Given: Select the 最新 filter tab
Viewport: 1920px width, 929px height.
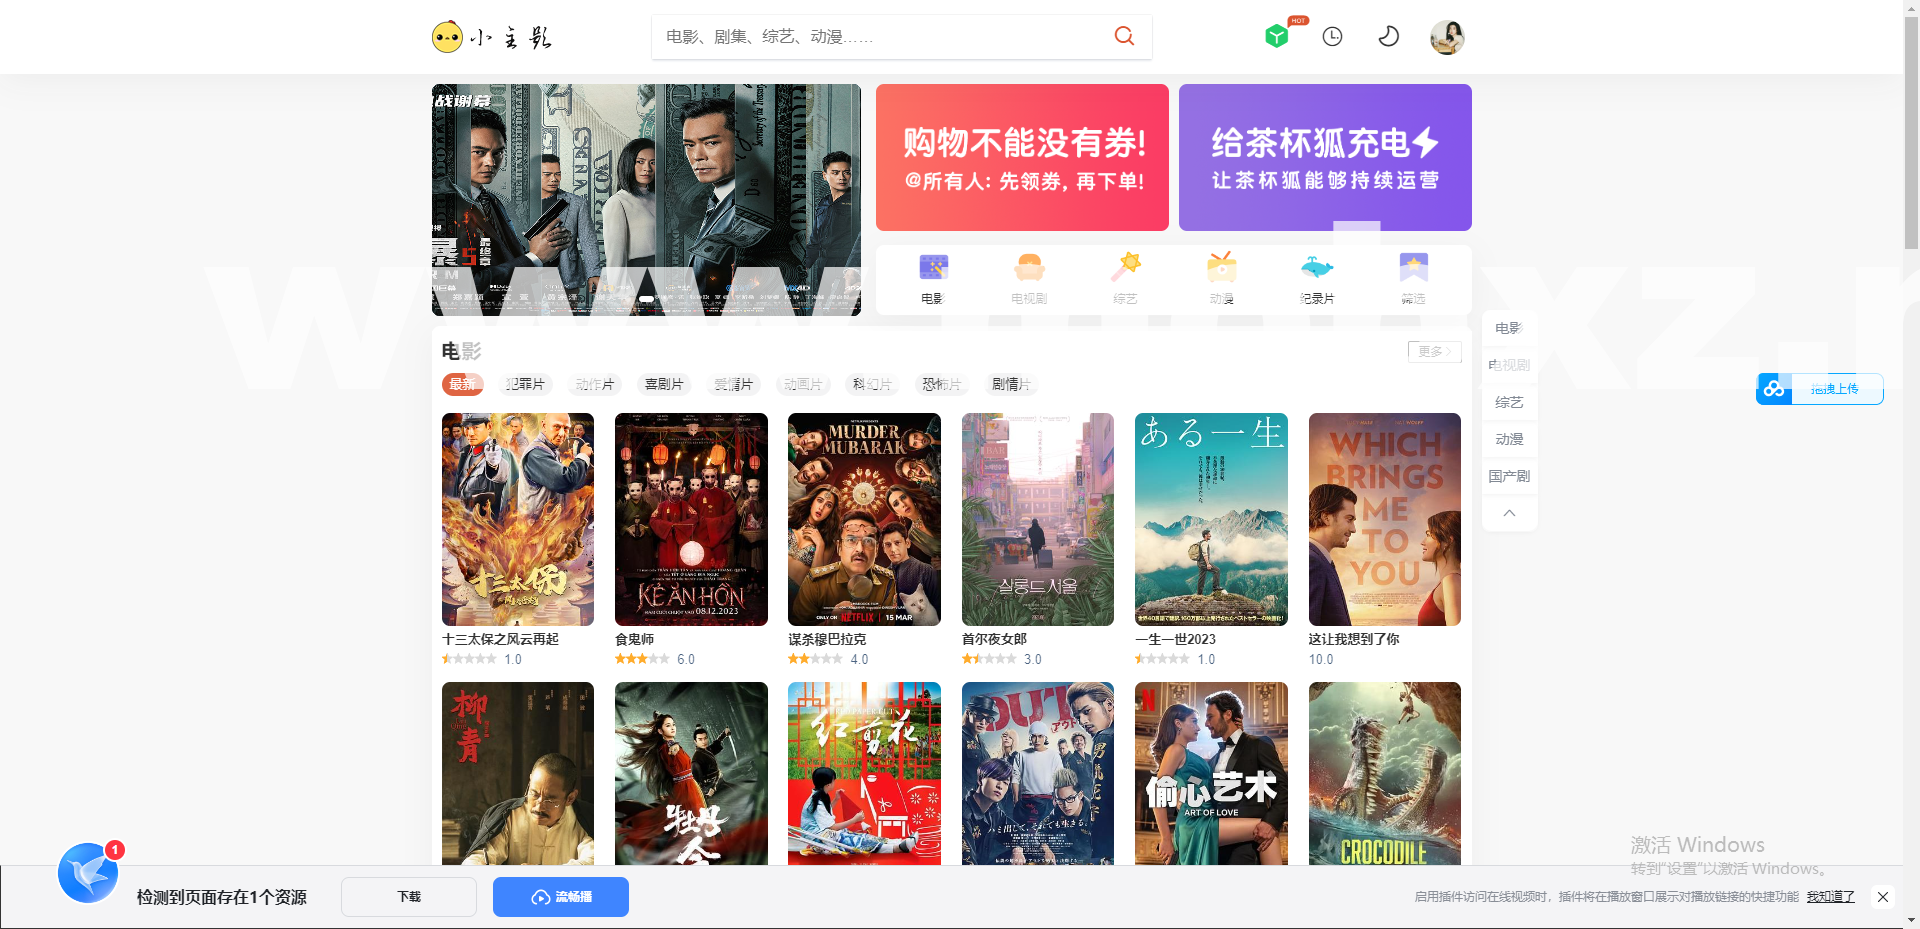Looking at the screenshot, I should [462, 384].
